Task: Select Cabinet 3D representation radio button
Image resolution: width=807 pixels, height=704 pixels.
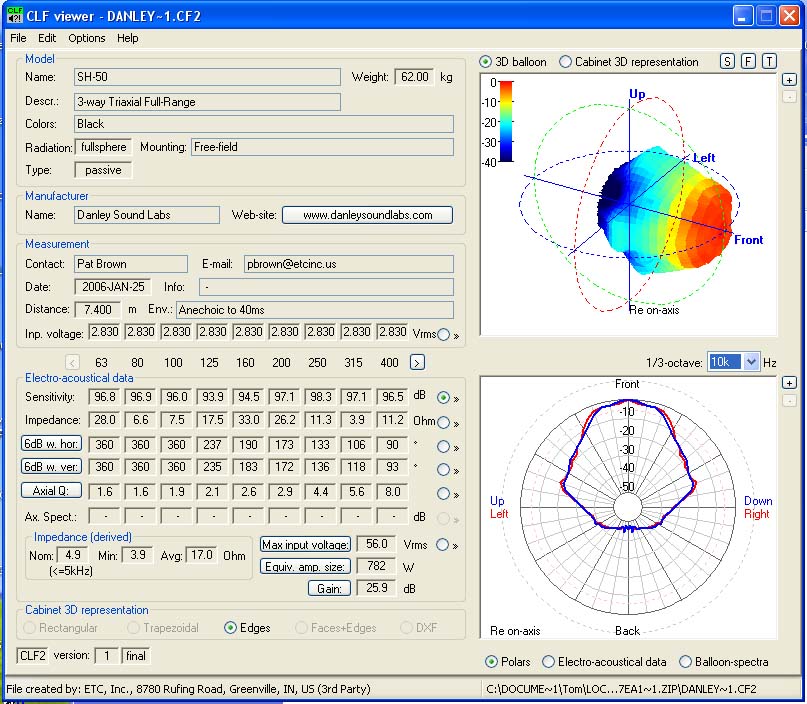Action: pos(565,62)
